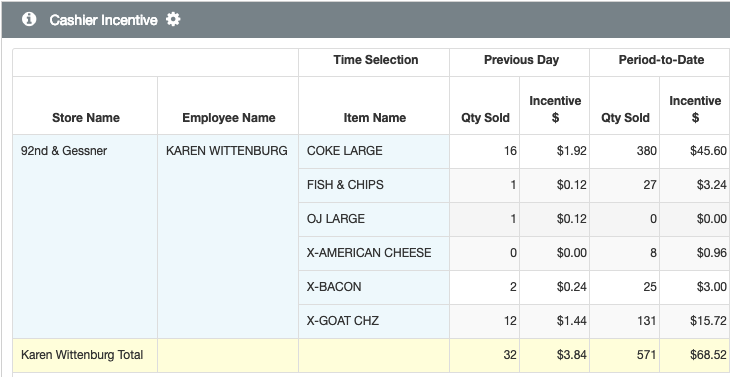Click the Time Selection header cell
The height and width of the screenshot is (377, 730).
376,60
